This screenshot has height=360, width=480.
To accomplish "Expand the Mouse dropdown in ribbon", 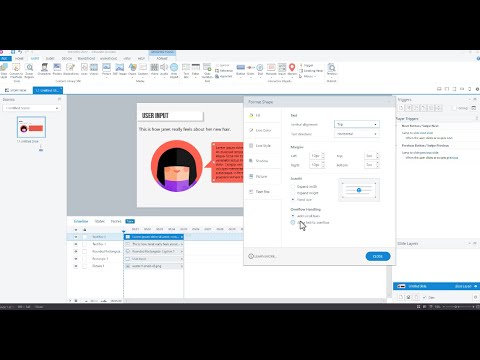I will tap(307, 76).
